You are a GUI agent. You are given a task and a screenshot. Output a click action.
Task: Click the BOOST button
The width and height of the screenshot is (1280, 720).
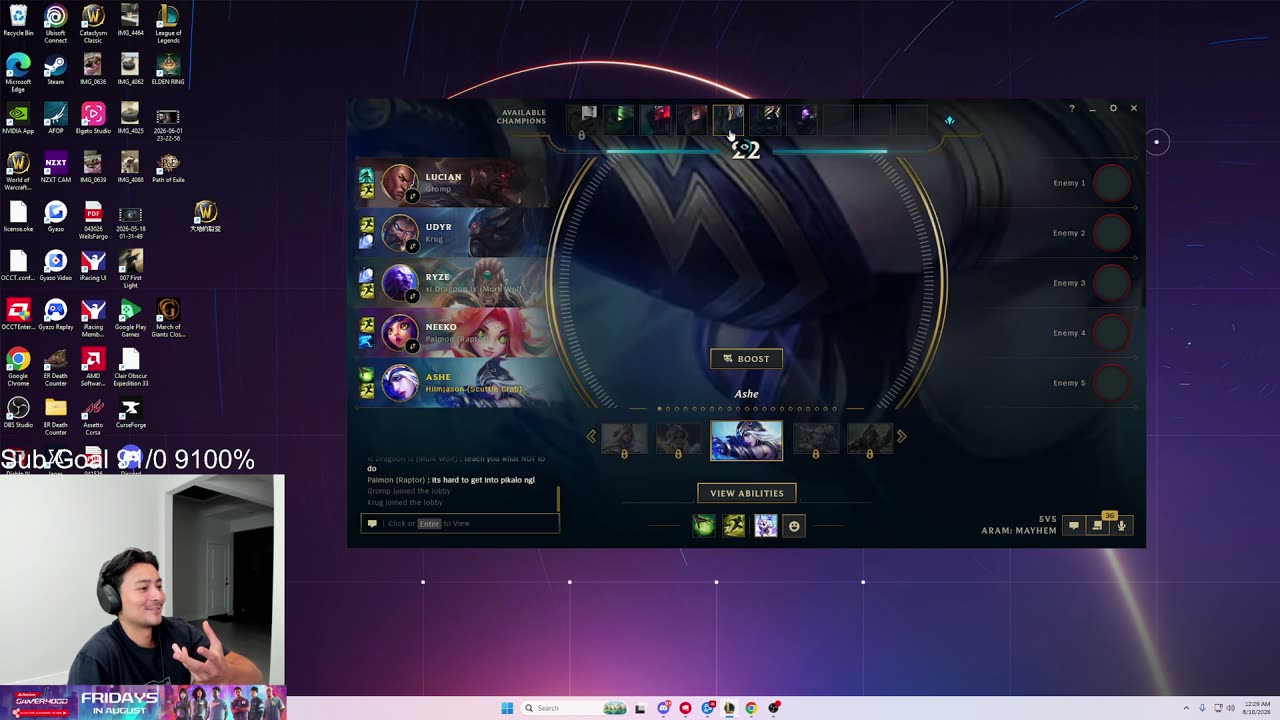[746, 359]
